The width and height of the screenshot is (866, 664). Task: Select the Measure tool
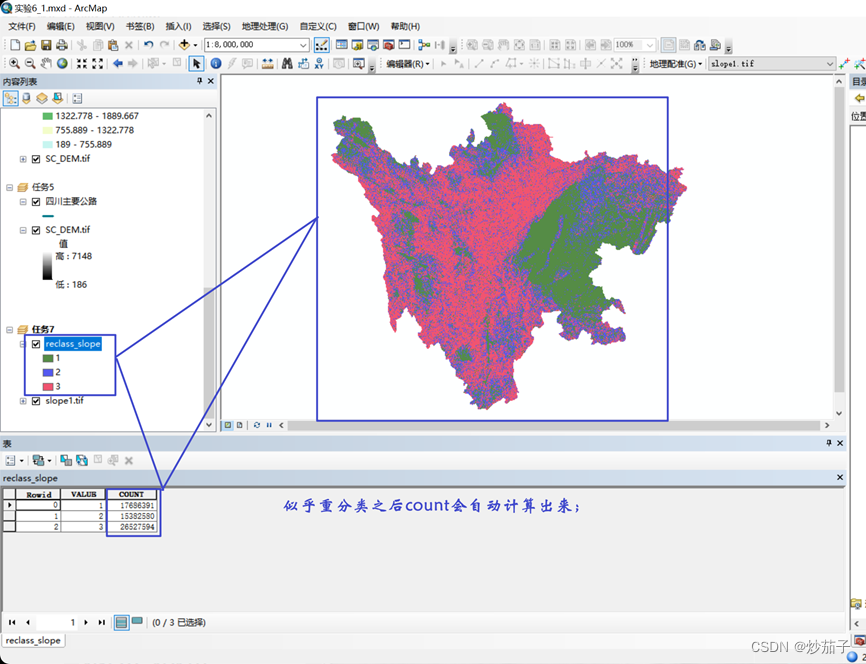coord(268,64)
